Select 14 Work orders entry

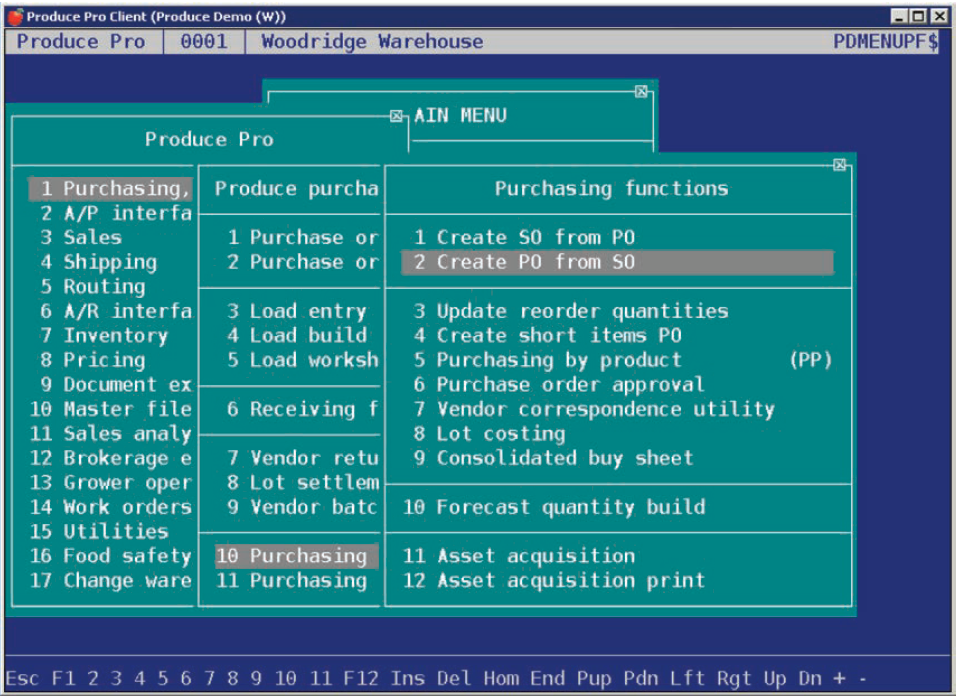(111, 507)
